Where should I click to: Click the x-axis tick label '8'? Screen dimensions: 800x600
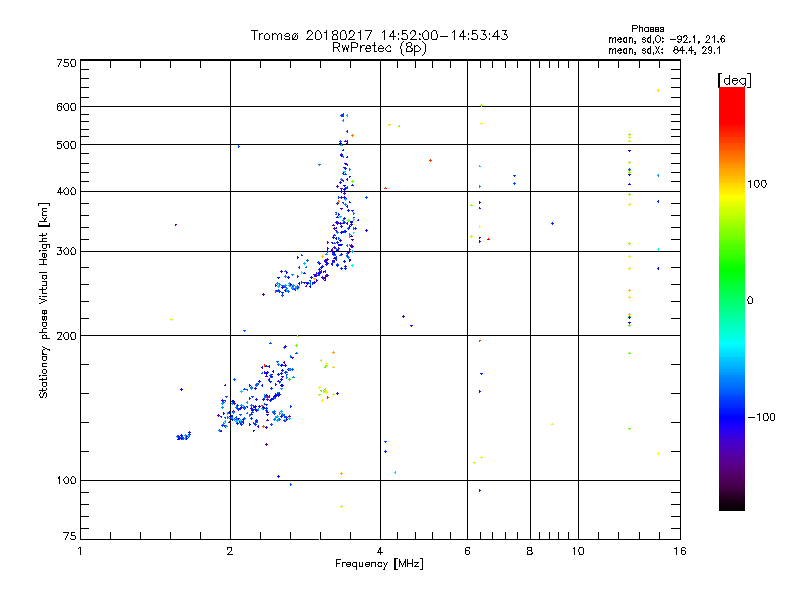[x=530, y=551]
